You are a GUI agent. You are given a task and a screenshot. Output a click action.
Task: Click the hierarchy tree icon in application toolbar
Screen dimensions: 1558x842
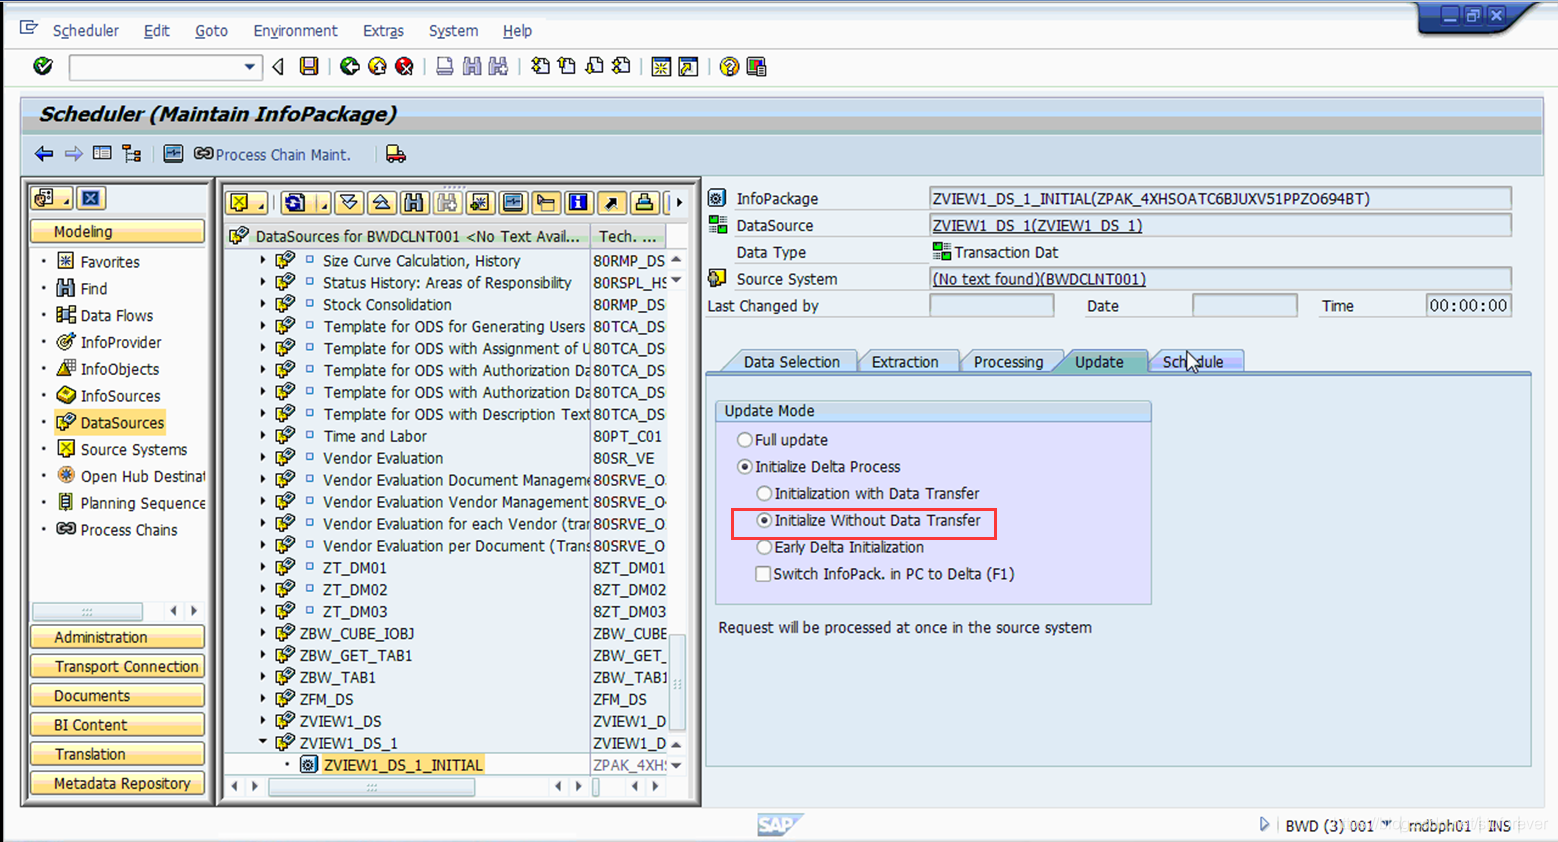pos(132,153)
